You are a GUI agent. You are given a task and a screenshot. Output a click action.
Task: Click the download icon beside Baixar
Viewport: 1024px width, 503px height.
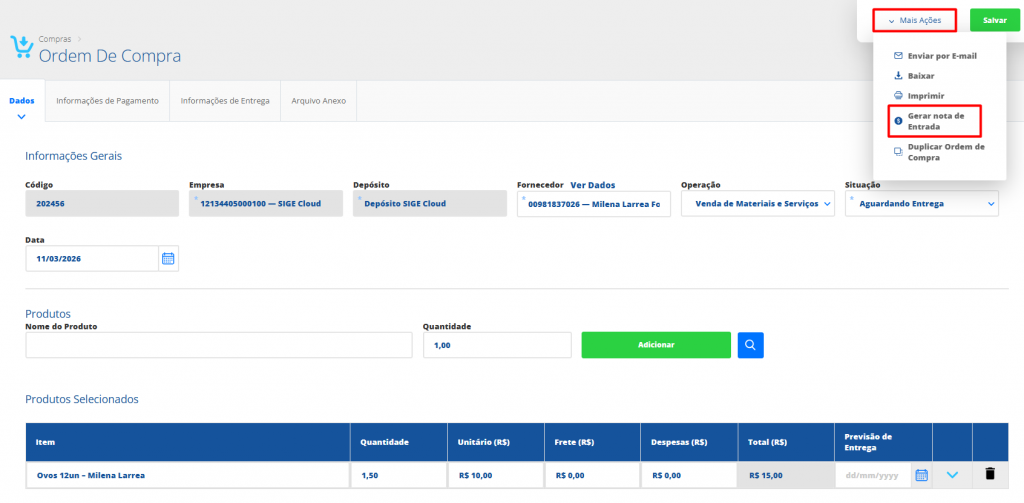click(898, 76)
